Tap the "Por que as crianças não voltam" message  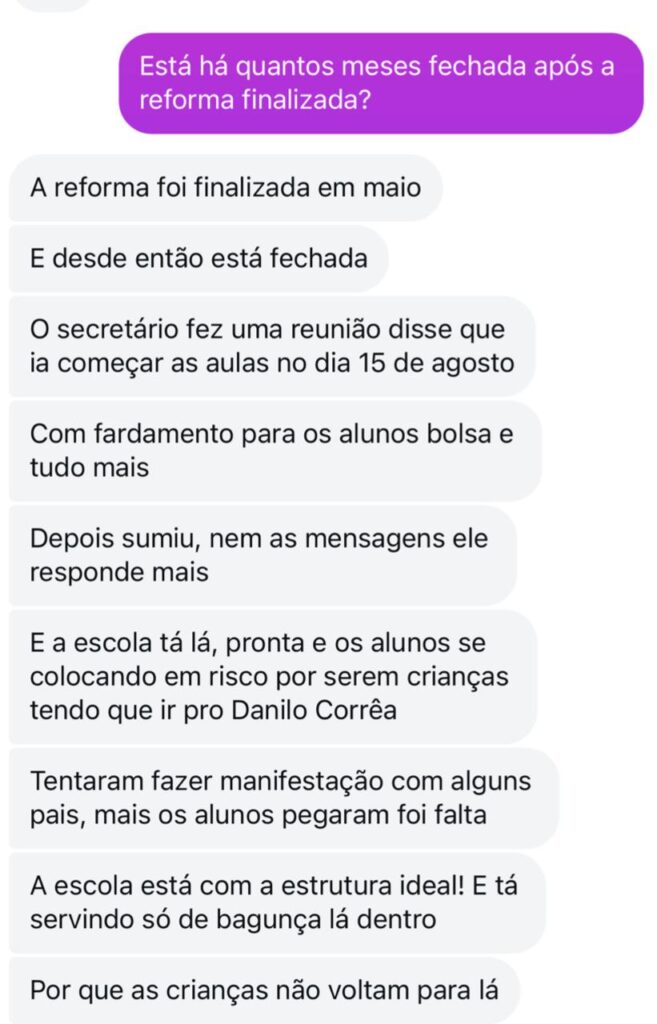264,991
